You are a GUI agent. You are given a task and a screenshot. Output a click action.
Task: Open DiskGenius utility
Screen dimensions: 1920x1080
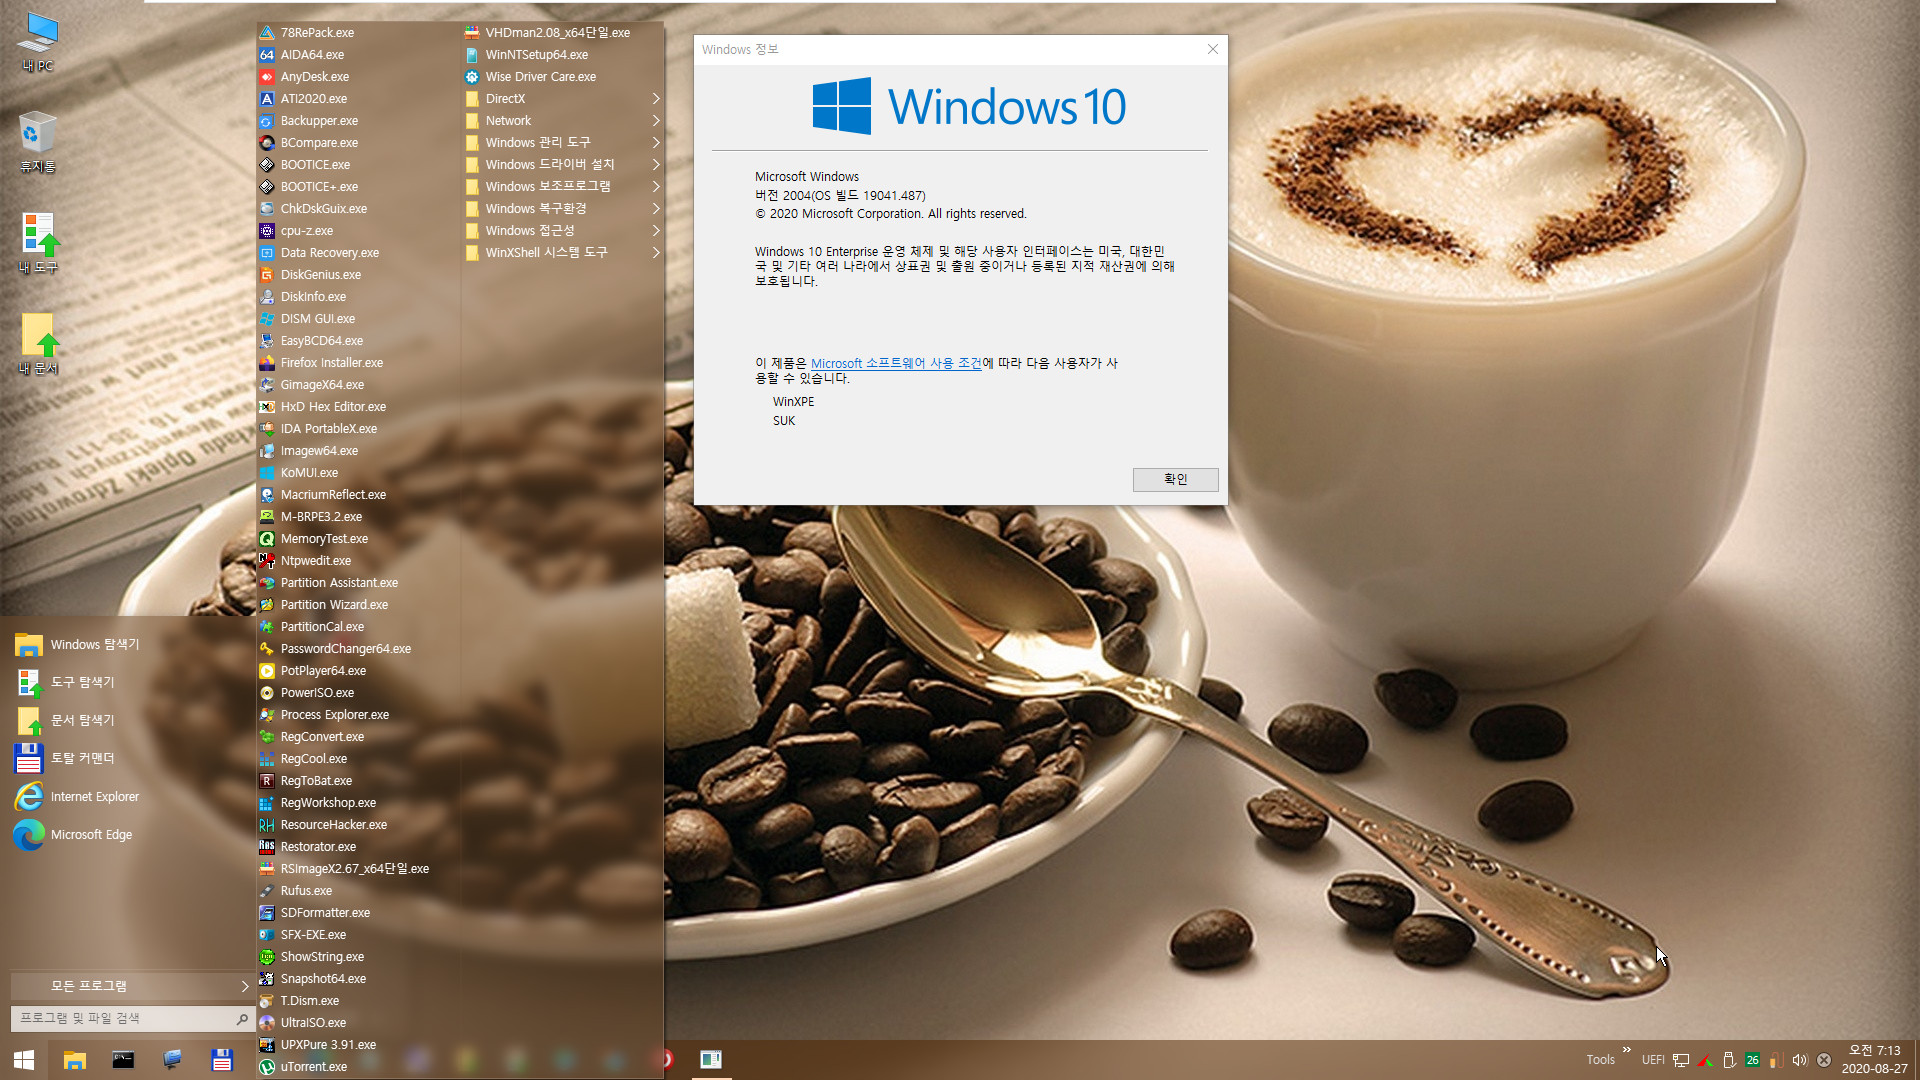click(x=320, y=273)
